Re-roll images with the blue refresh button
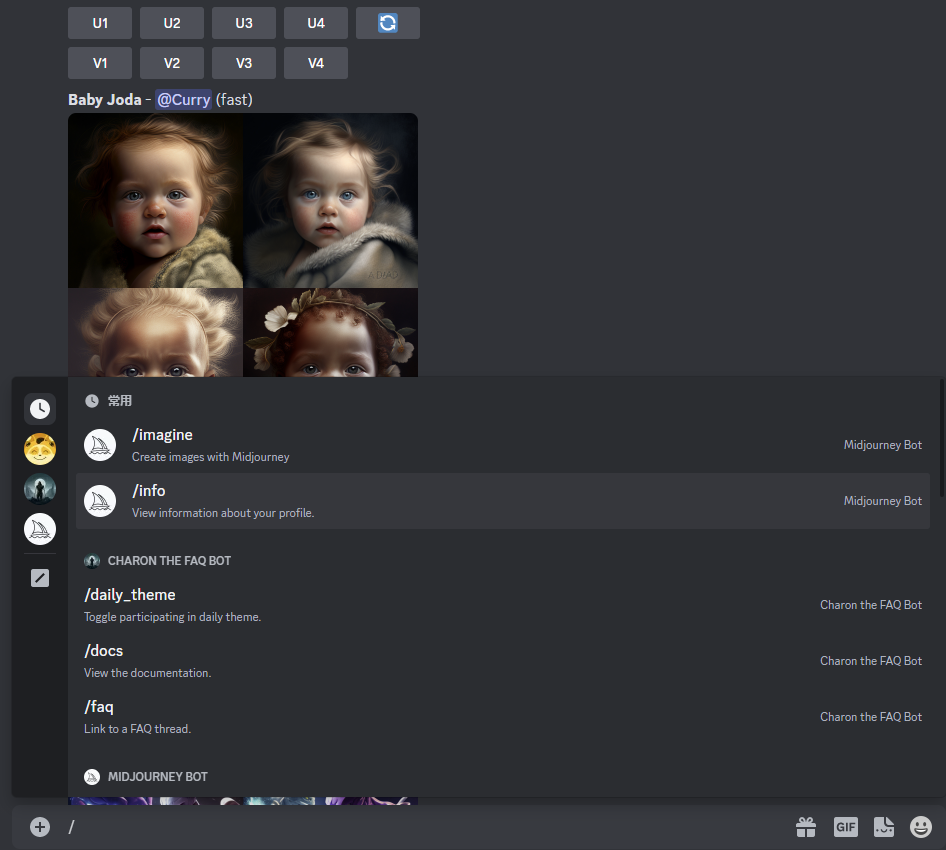 [x=387, y=23]
